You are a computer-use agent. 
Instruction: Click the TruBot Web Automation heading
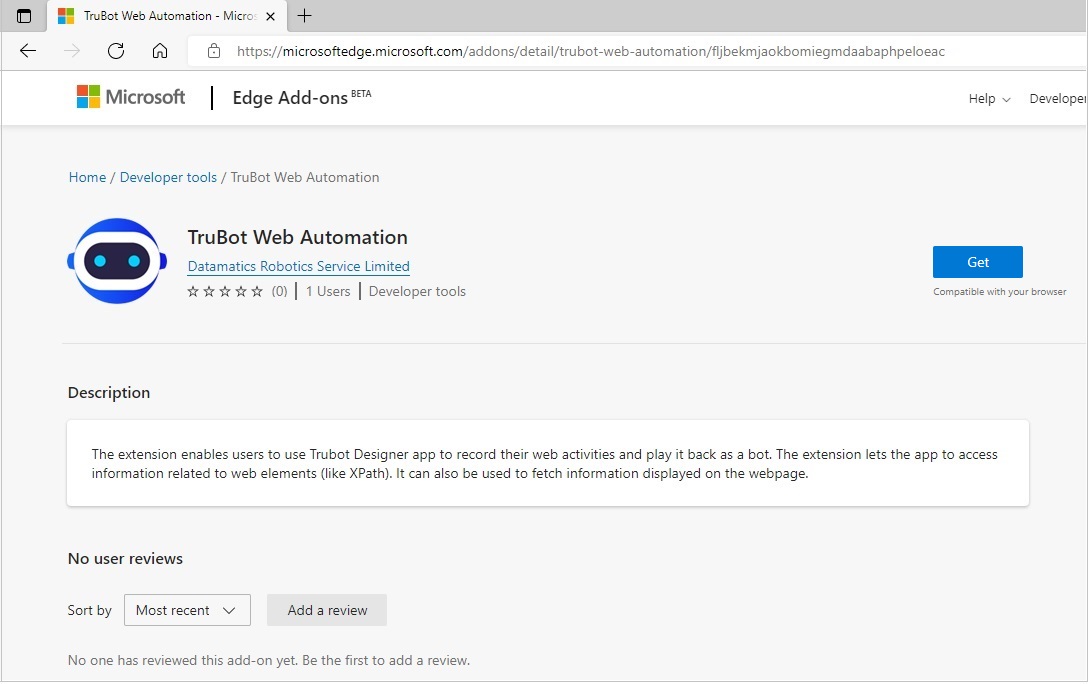point(298,237)
